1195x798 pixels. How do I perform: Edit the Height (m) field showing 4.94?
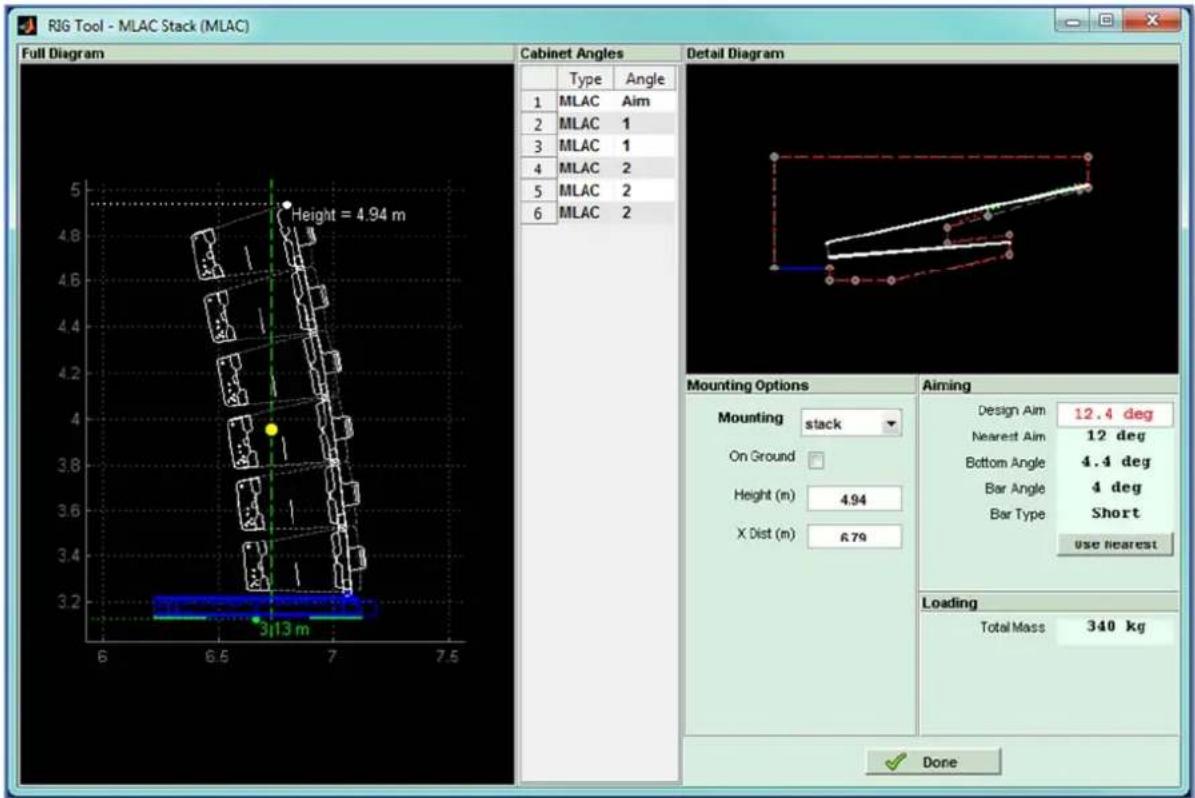pyautogui.click(x=854, y=499)
